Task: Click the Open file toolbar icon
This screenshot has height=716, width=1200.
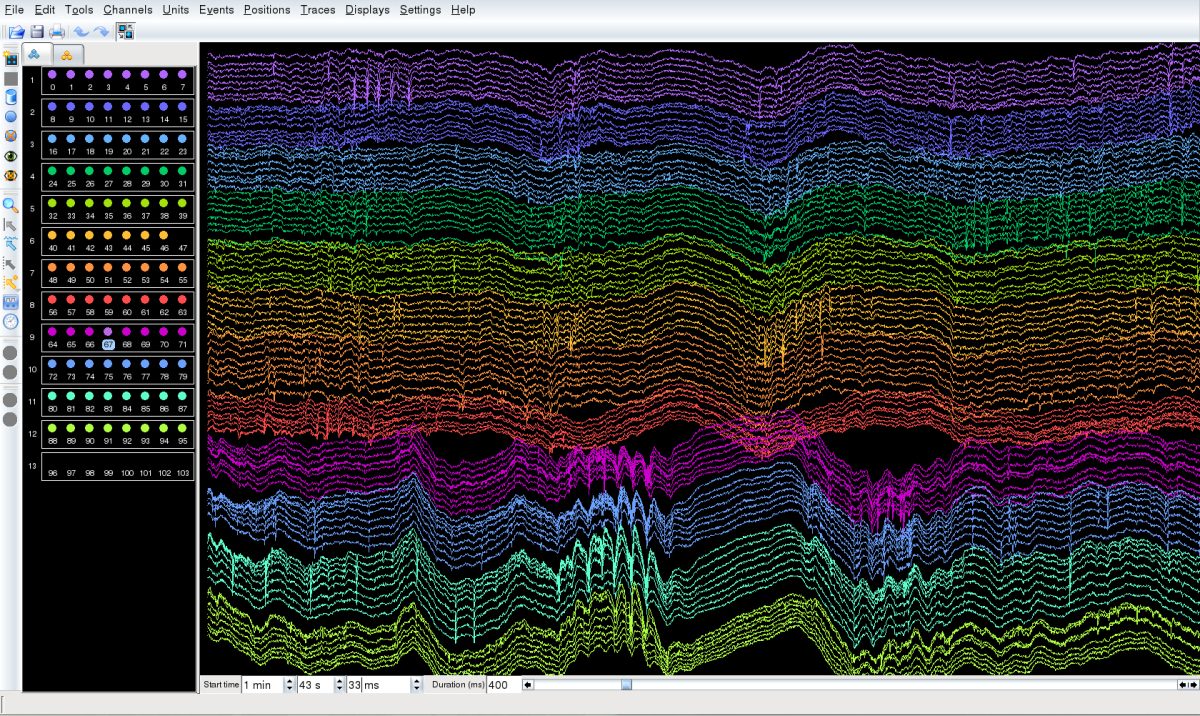Action: (x=16, y=32)
